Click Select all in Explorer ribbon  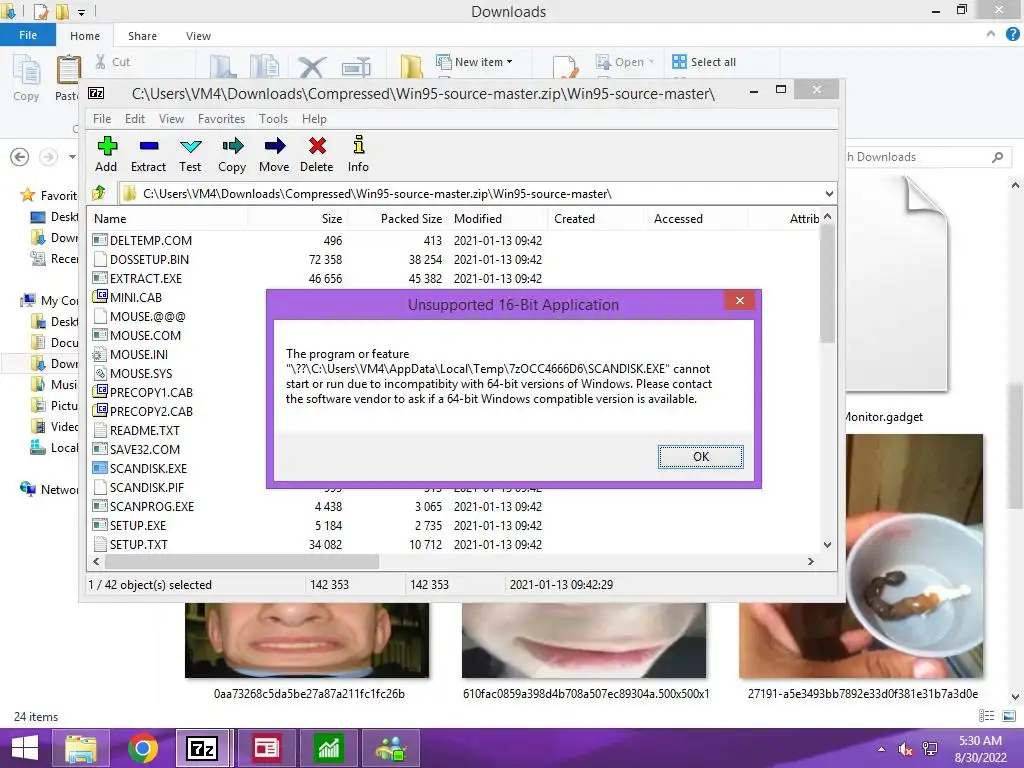[x=704, y=62]
